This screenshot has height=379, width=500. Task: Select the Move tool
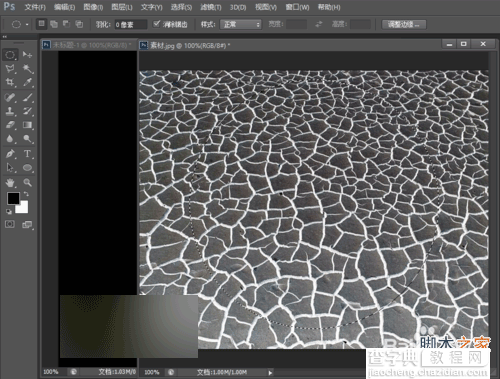coord(27,55)
